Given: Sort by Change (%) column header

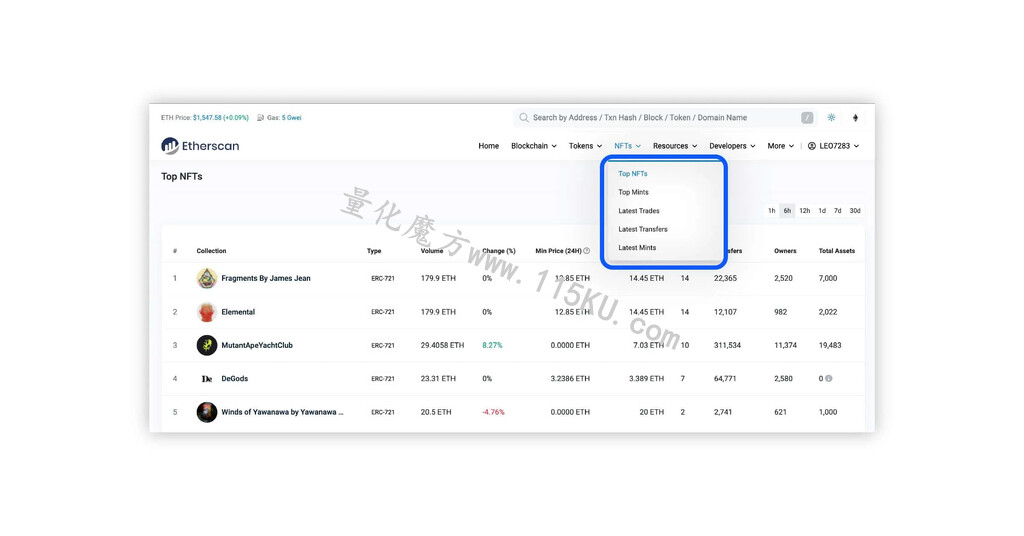Looking at the screenshot, I should (499, 251).
